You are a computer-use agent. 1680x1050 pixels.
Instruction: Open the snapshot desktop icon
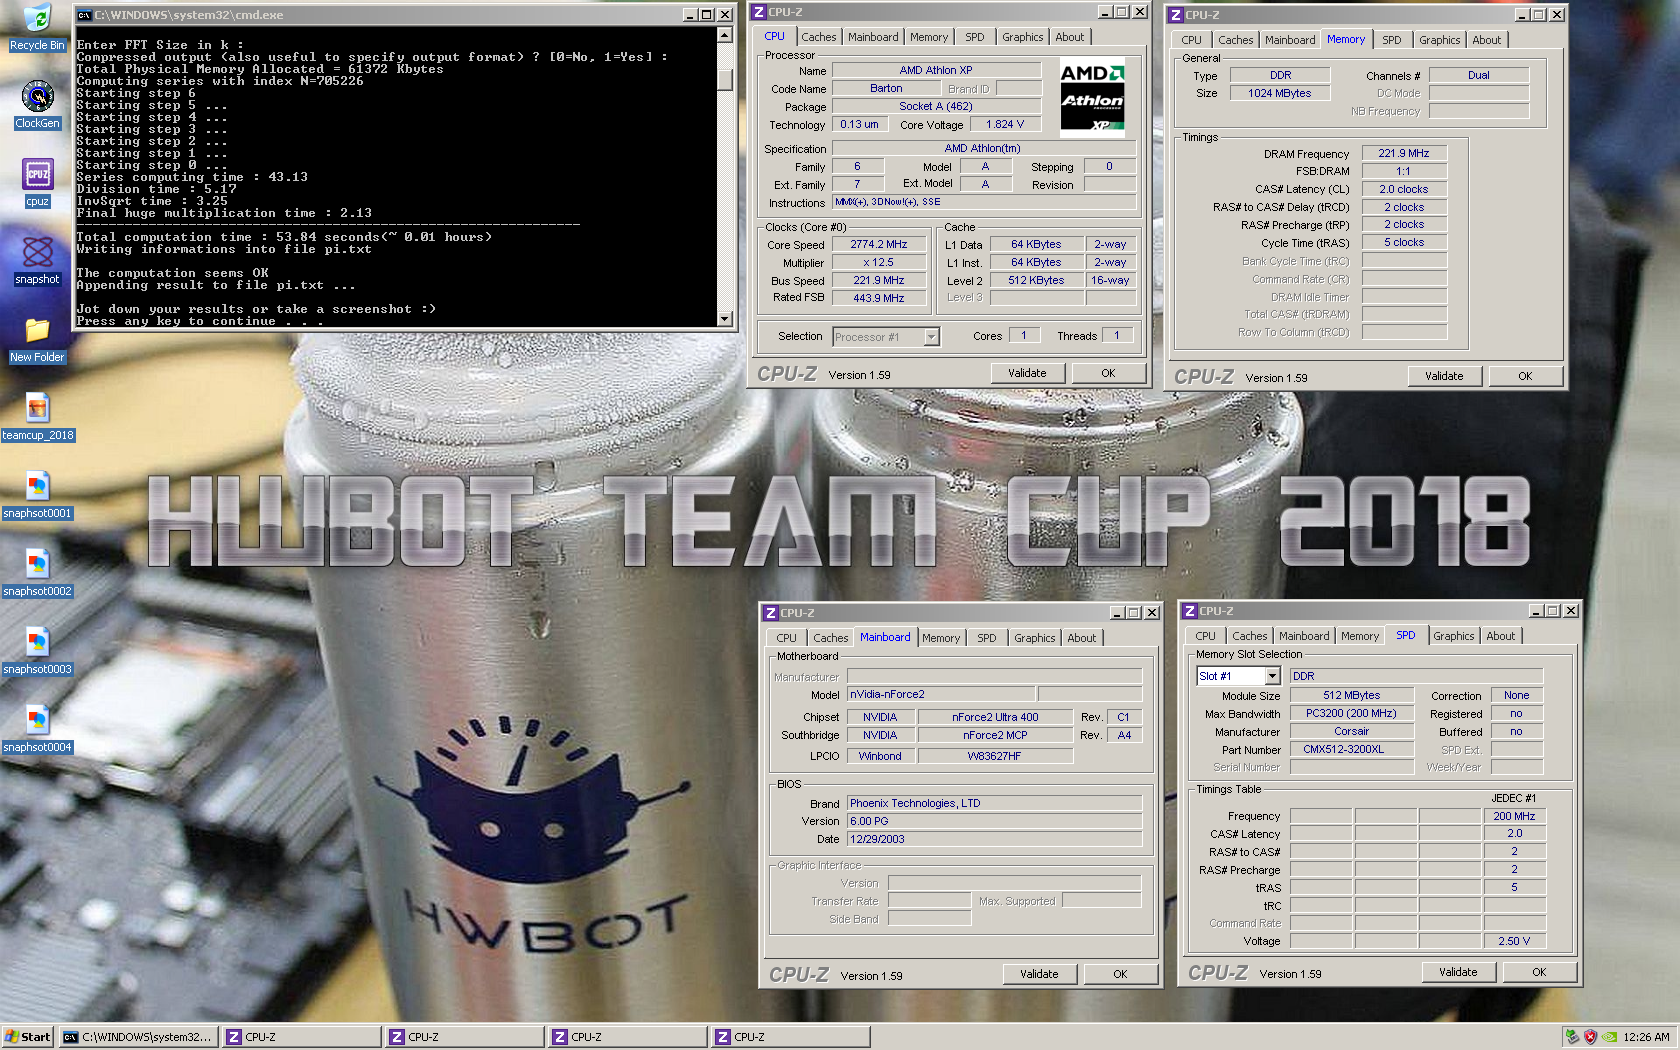[x=37, y=251]
